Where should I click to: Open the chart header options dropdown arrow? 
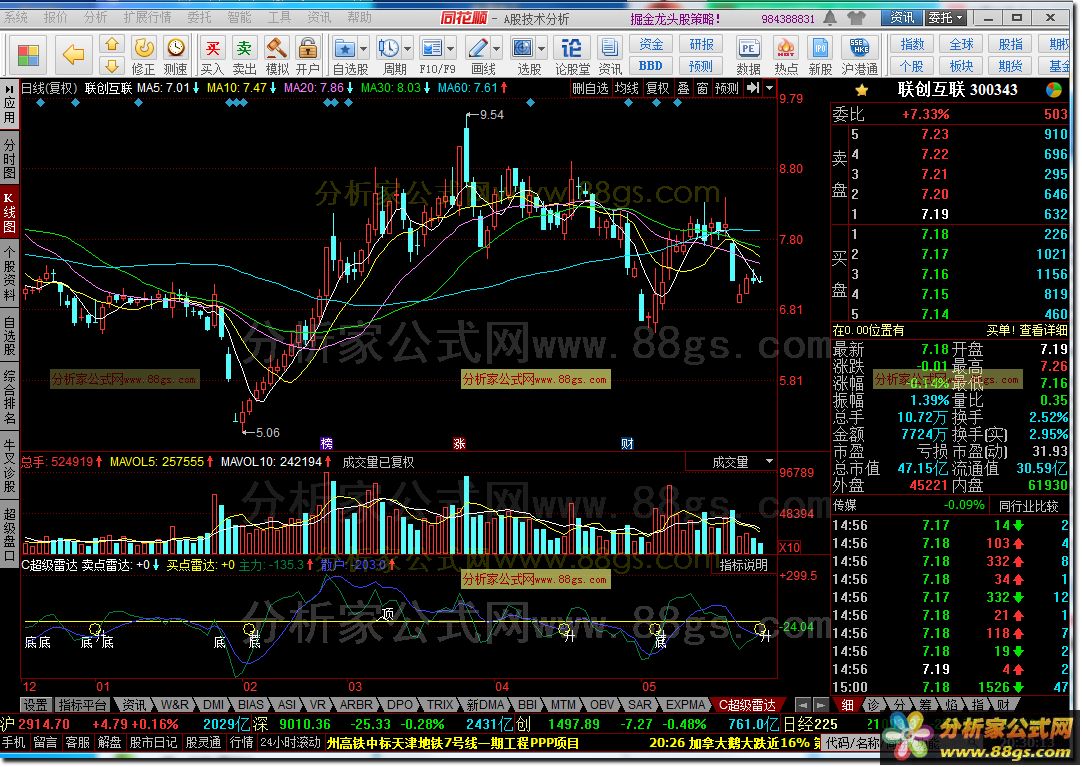click(769, 88)
